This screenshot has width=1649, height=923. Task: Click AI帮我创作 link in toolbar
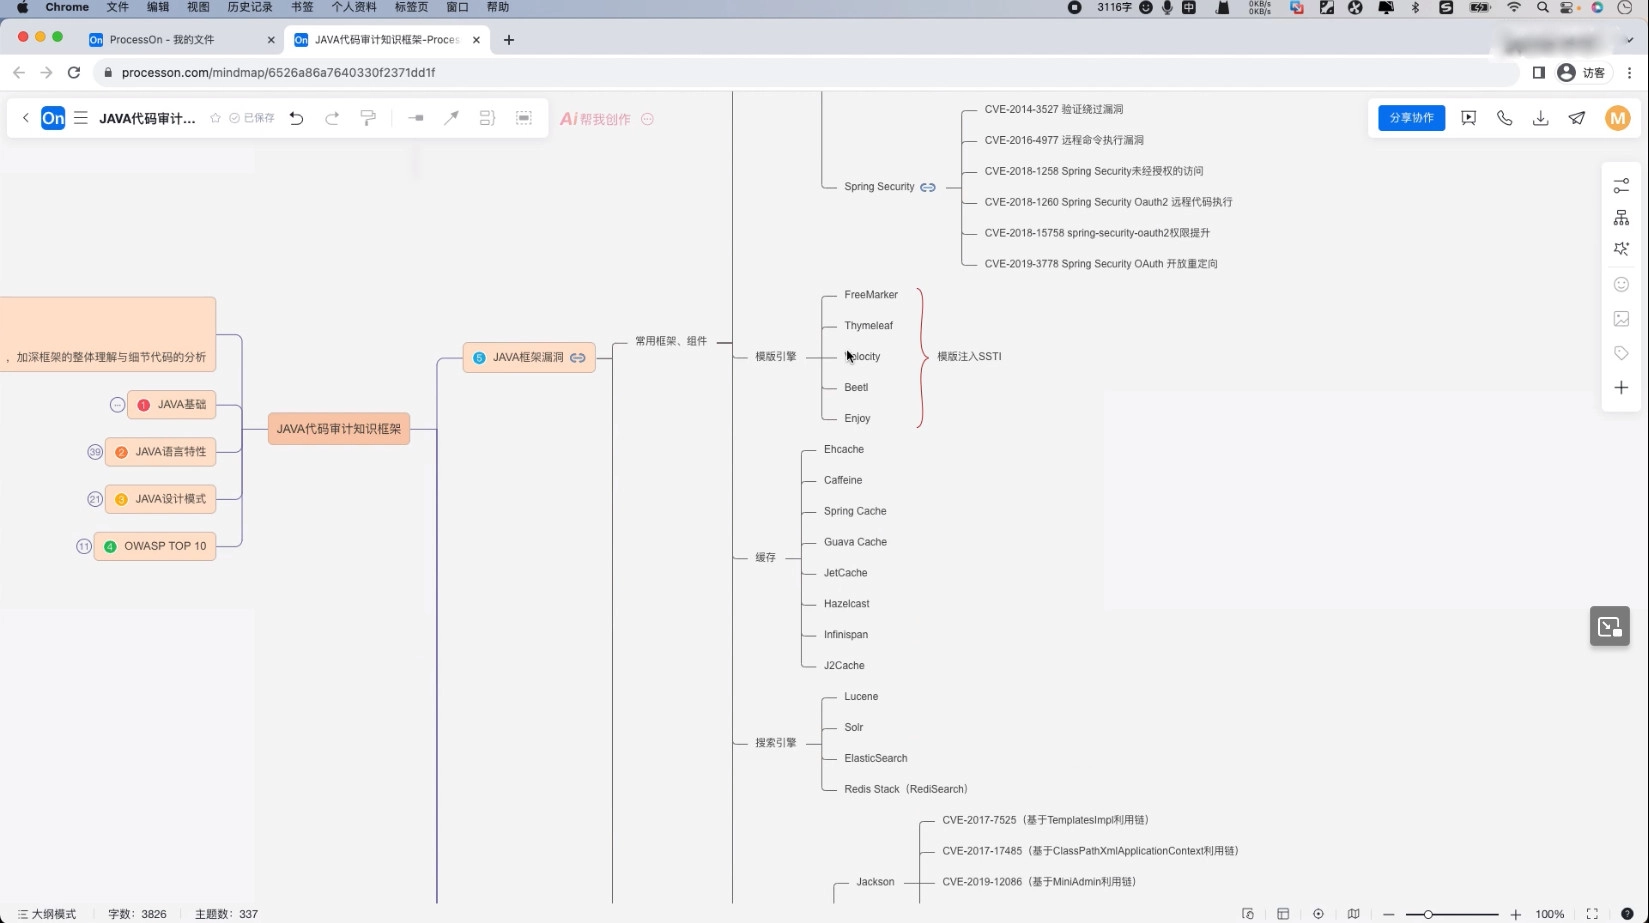(x=596, y=119)
